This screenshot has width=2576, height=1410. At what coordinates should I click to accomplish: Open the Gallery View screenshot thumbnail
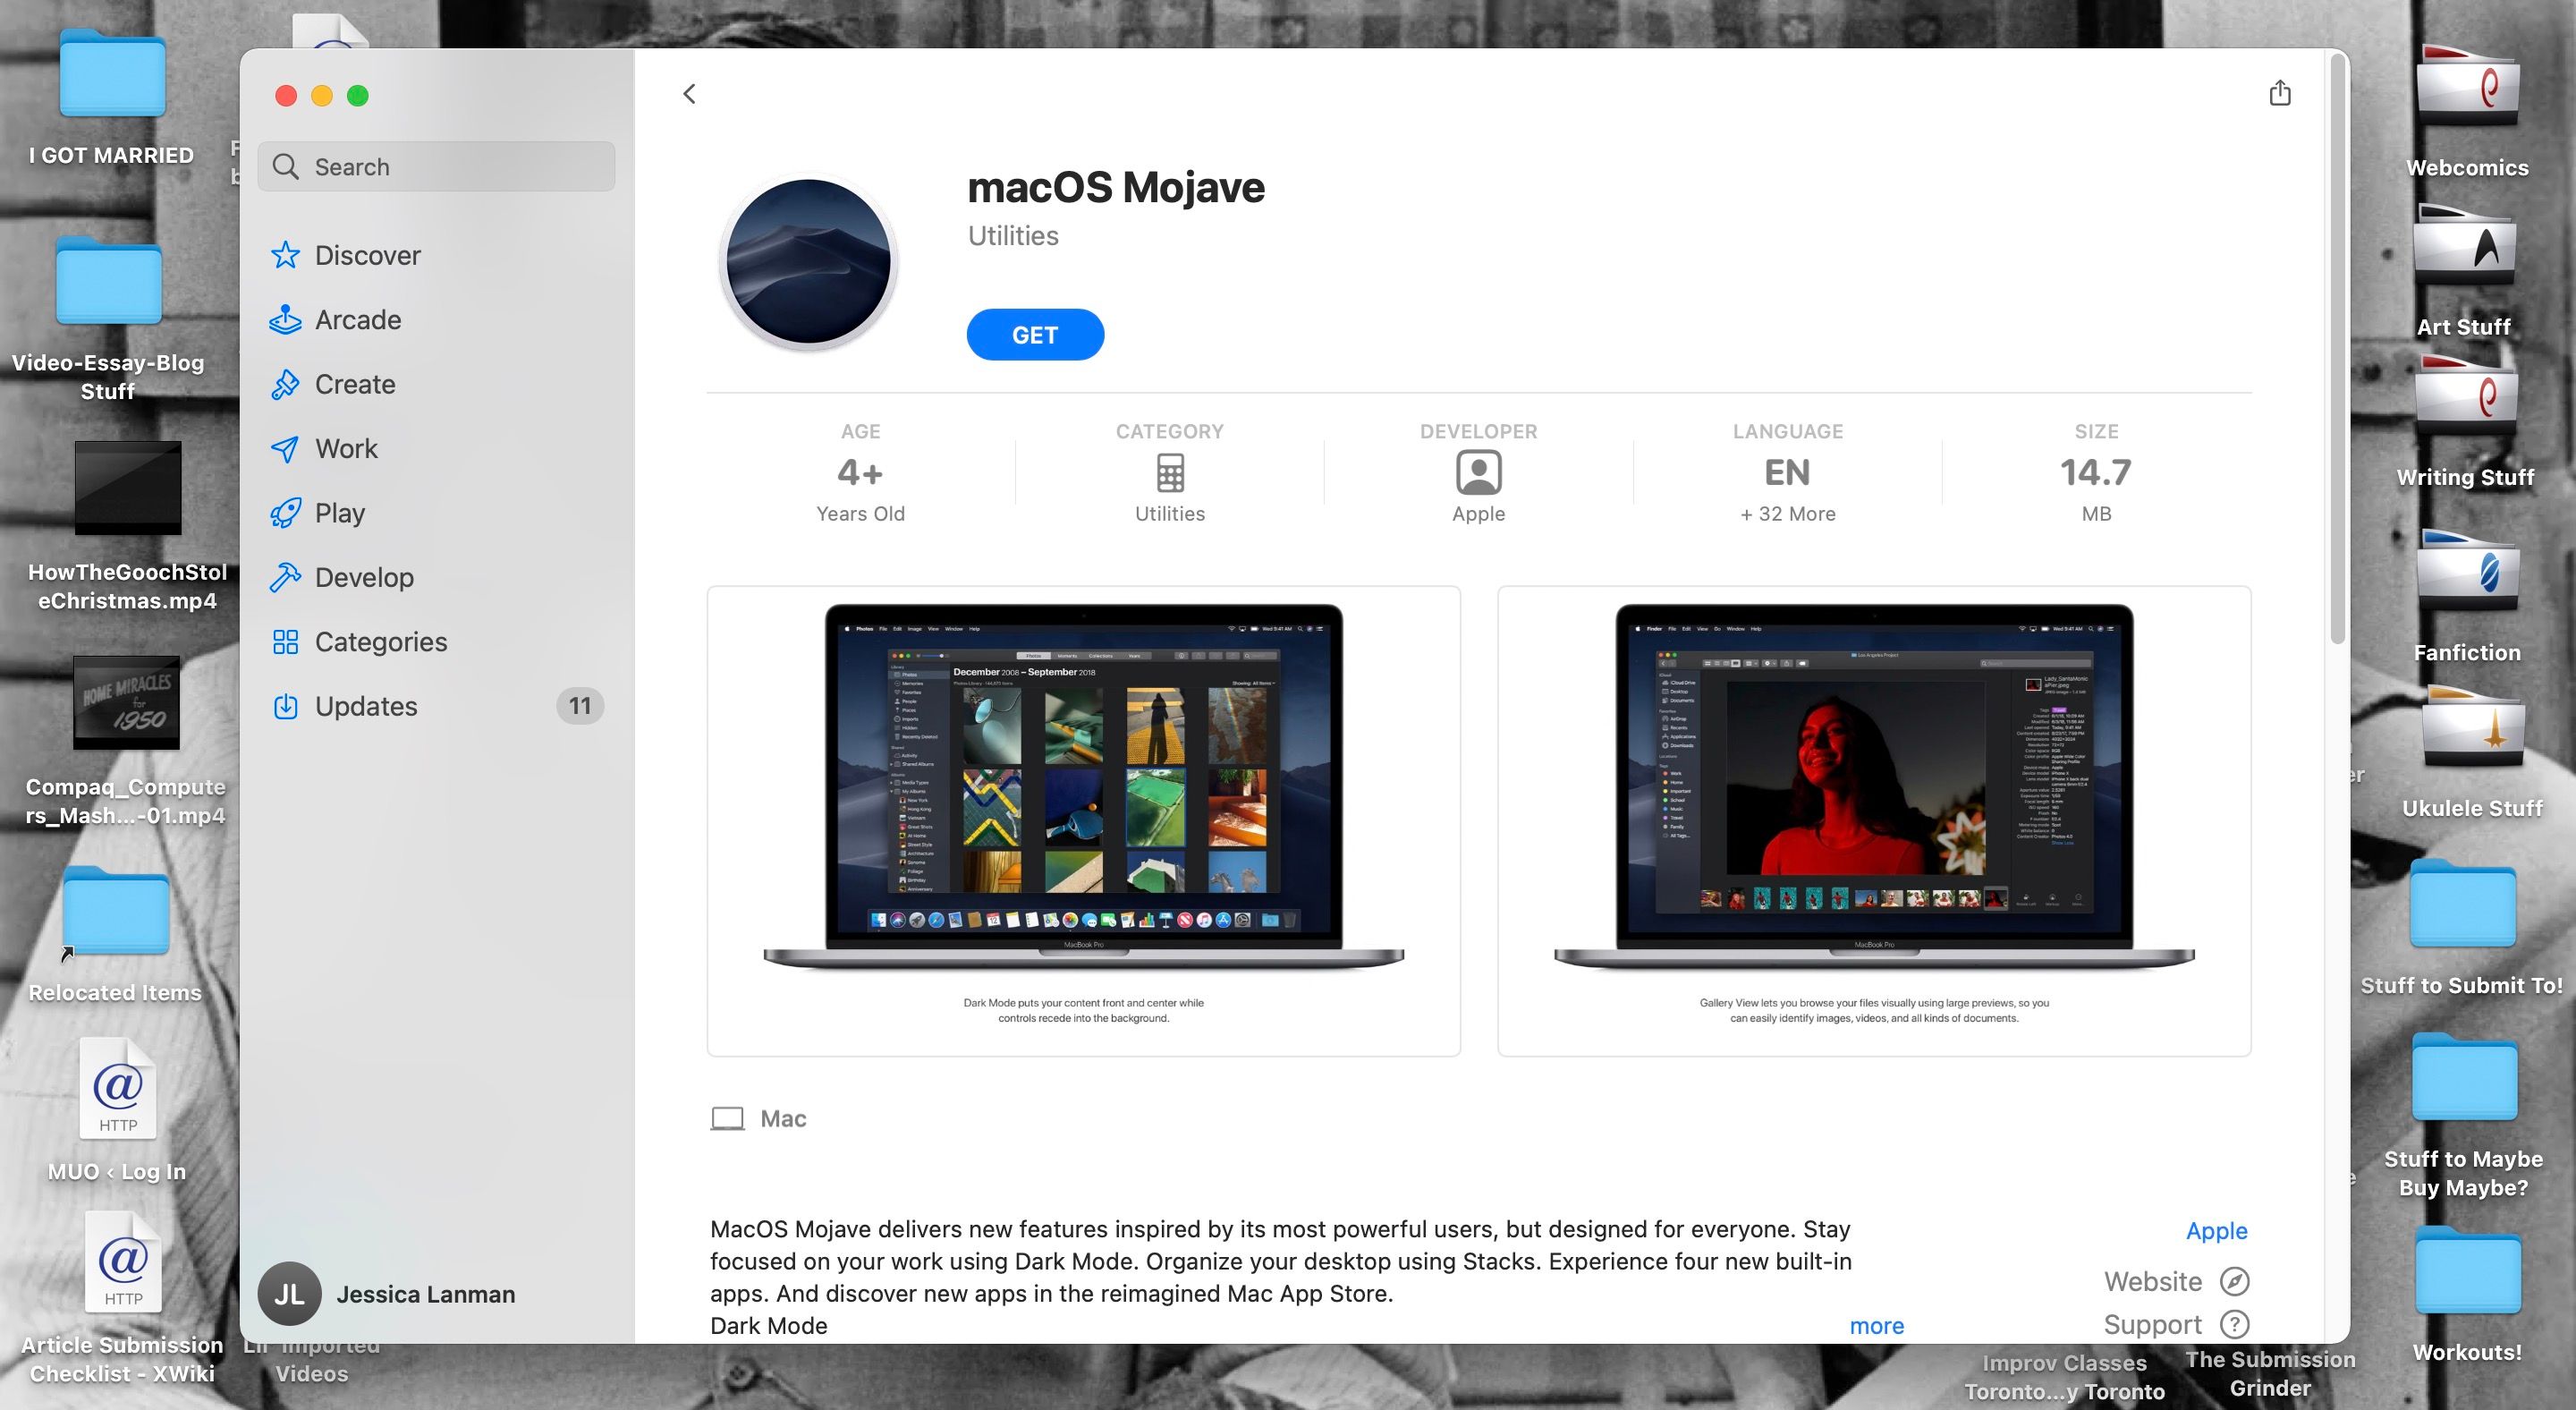(x=1873, y=820)
